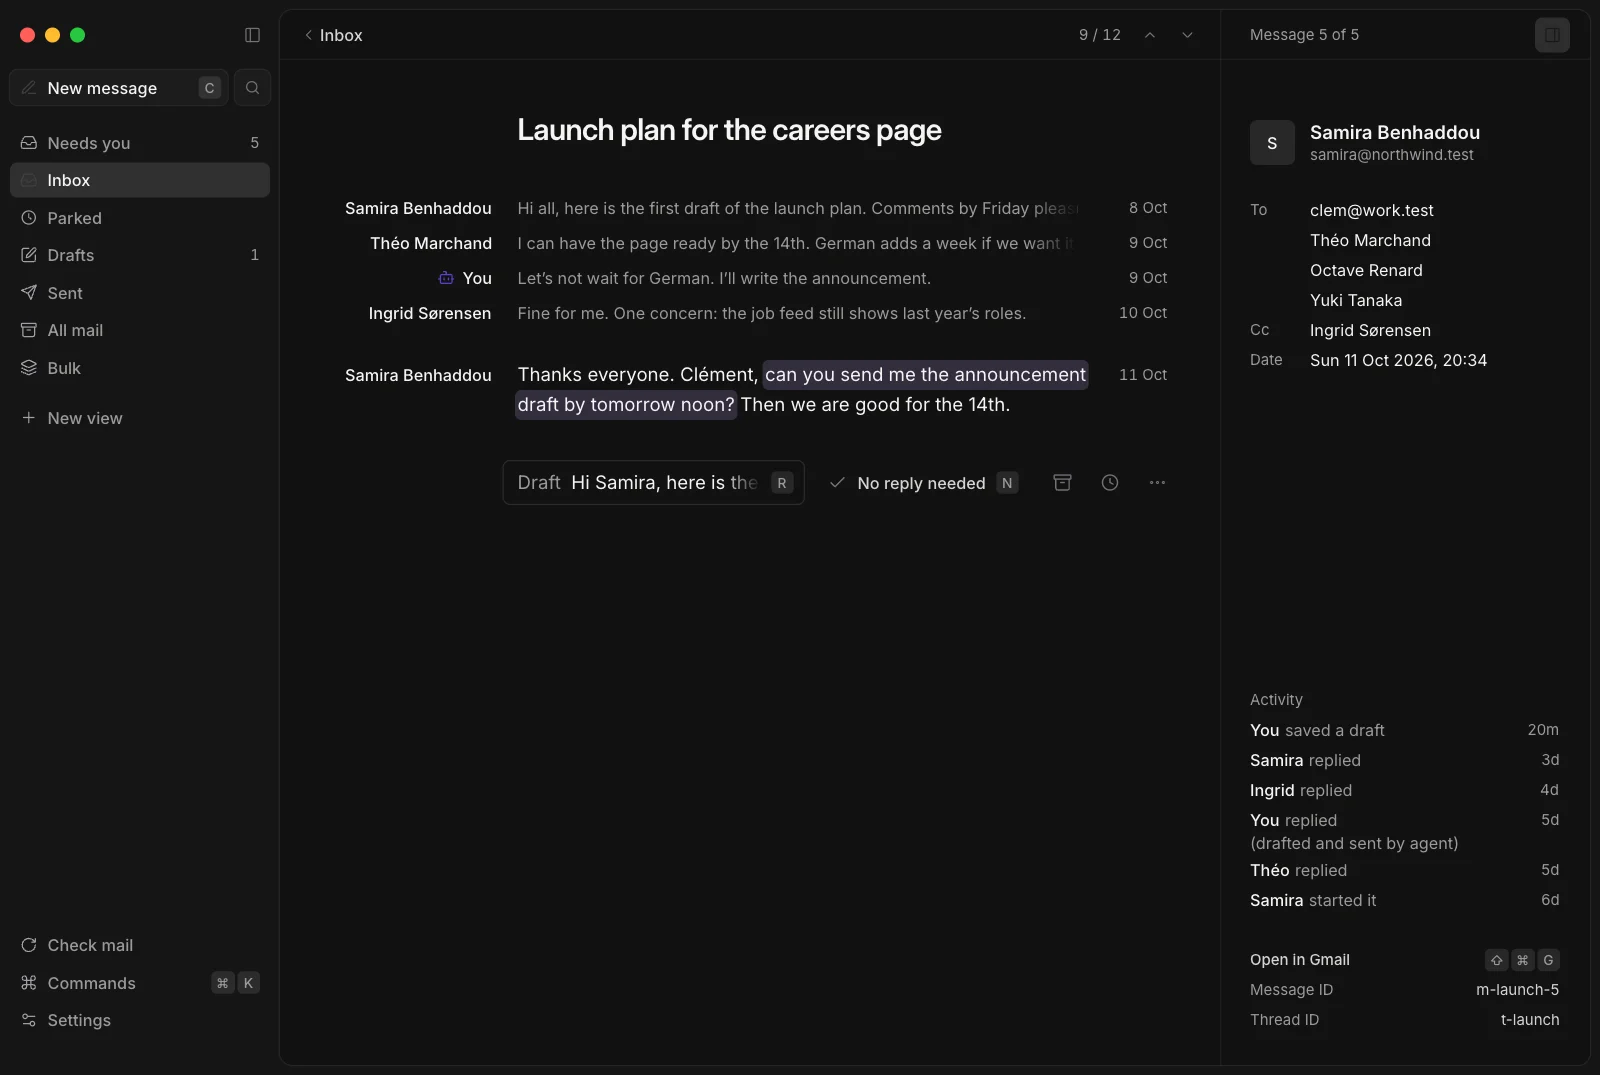Open the Commands palette

pos(140,983)
